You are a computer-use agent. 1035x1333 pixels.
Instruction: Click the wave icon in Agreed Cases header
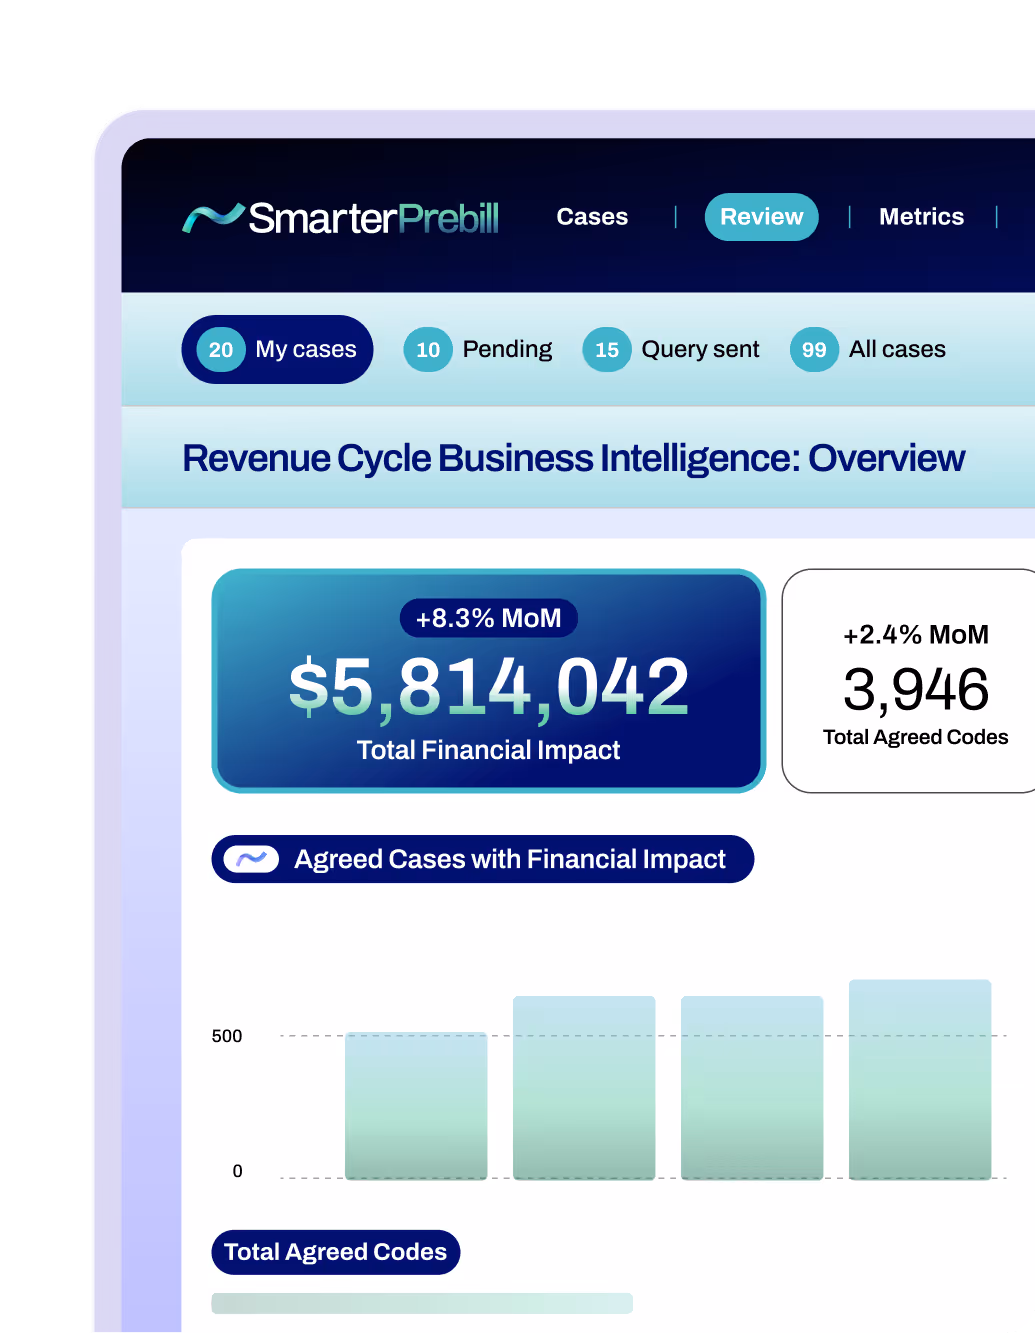coord(251,859)
